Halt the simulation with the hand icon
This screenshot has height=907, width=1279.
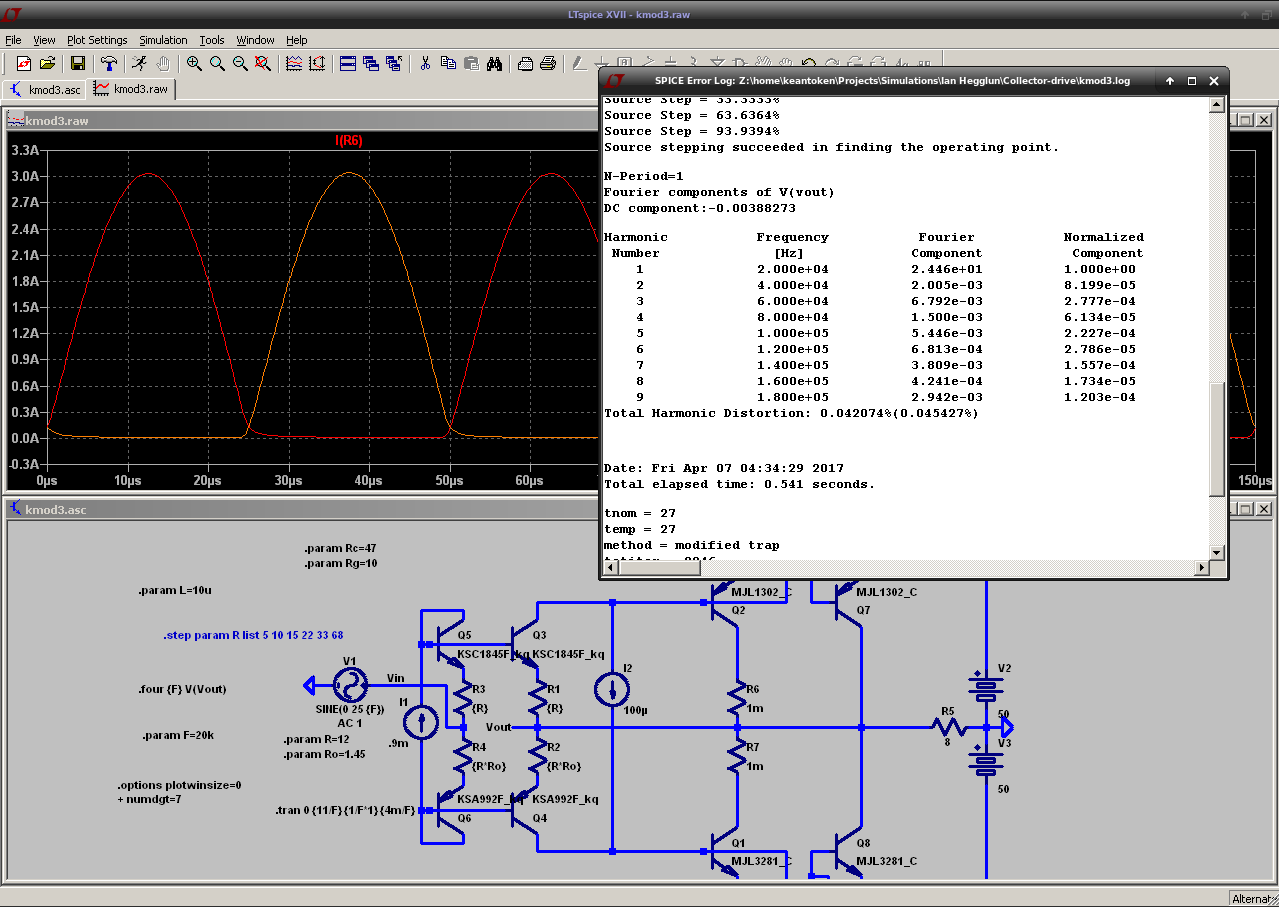click(x=163, y=63)
